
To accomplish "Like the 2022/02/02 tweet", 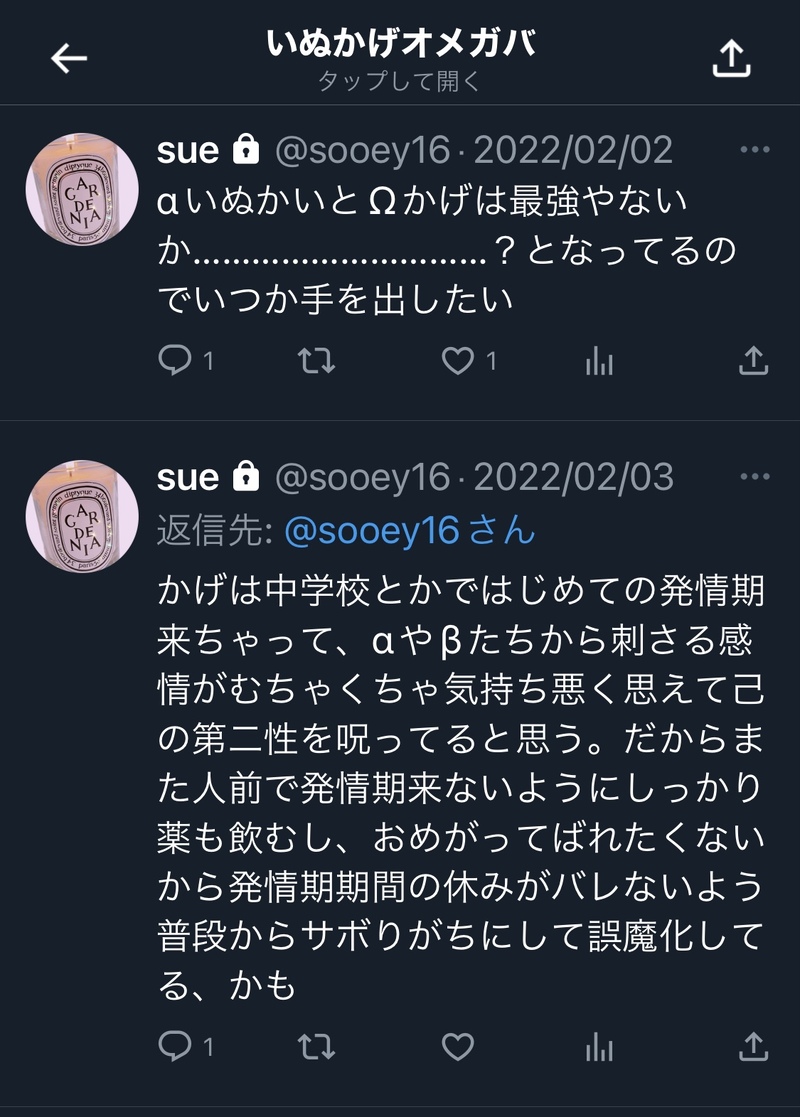I will coord(457,361).
